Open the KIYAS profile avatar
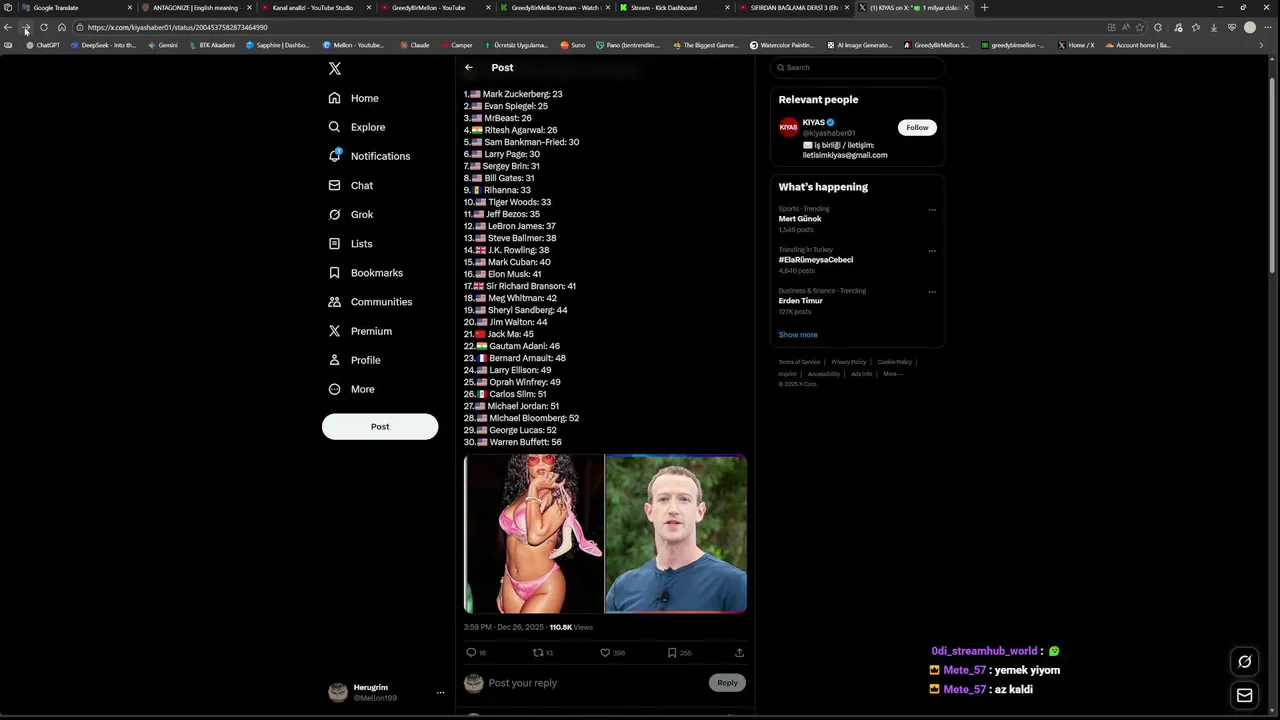 coord(788,127)
